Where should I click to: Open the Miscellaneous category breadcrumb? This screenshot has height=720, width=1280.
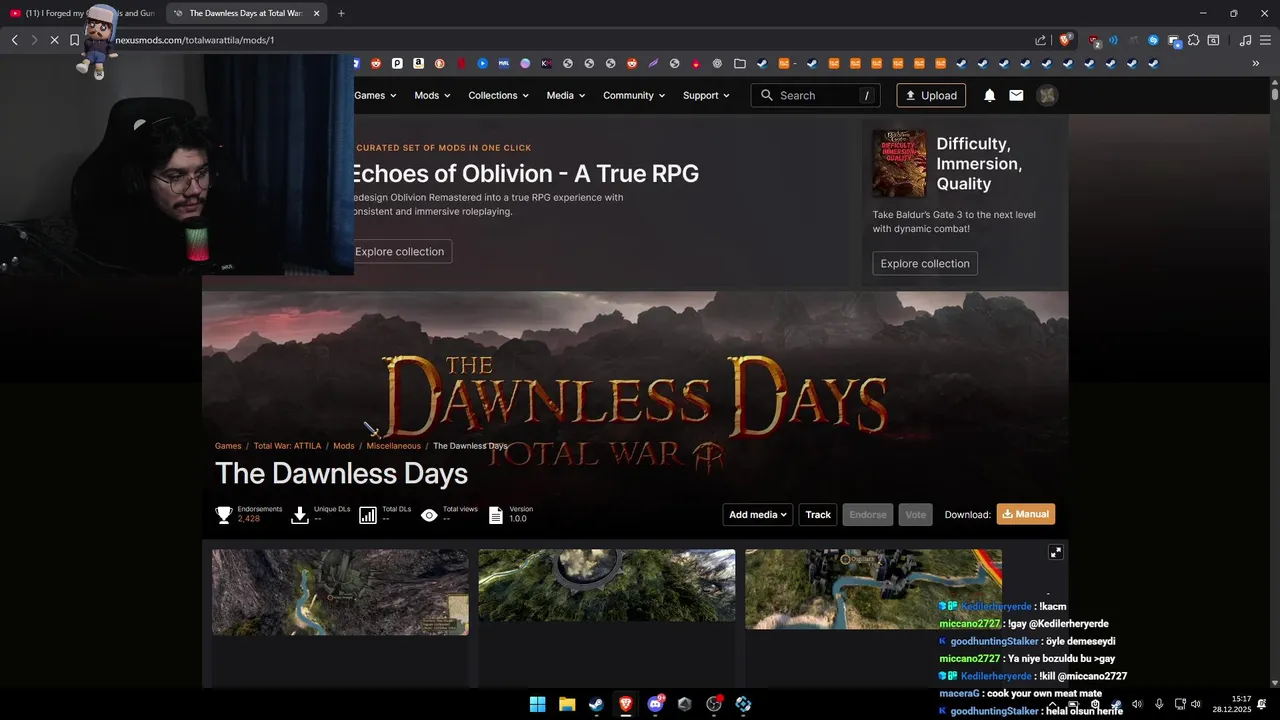coord(393,446)
